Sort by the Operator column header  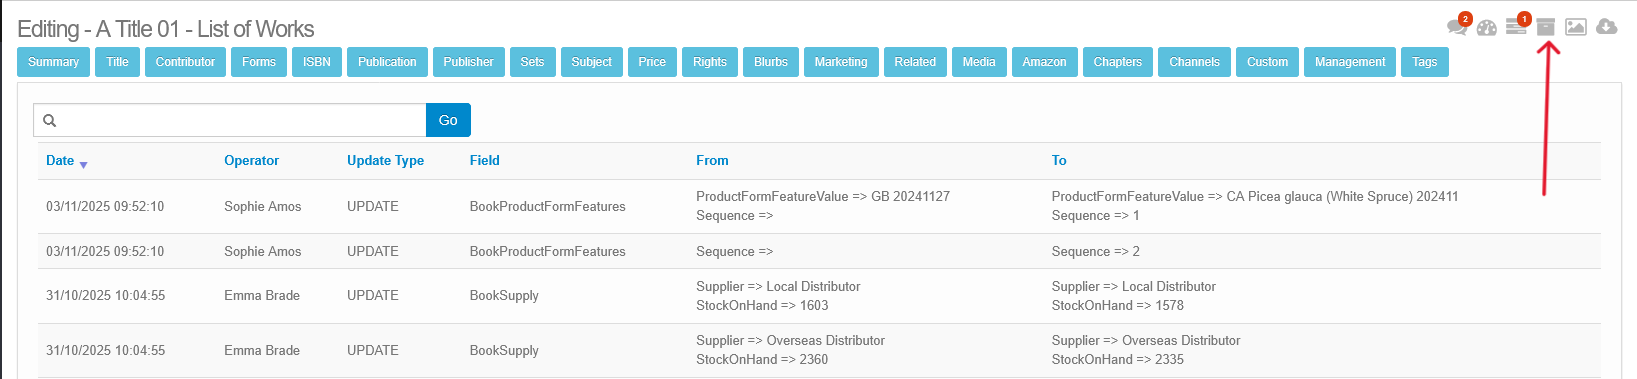click(251, 160)
